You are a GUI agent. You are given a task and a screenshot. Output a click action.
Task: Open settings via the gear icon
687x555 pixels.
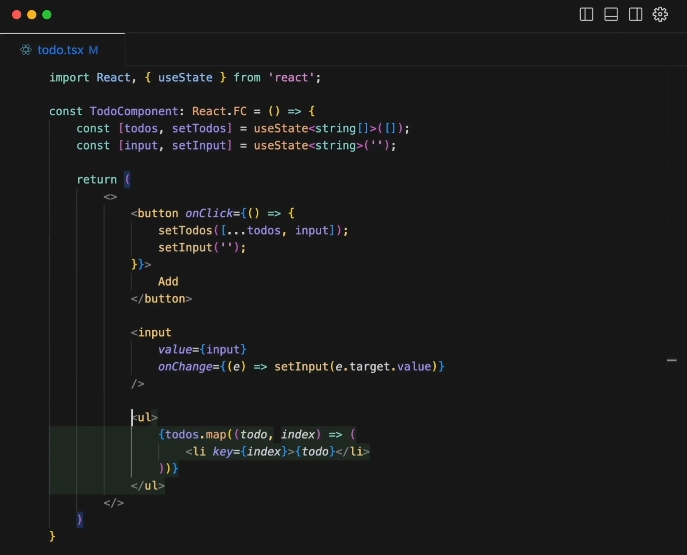click(x=660, y=15)
